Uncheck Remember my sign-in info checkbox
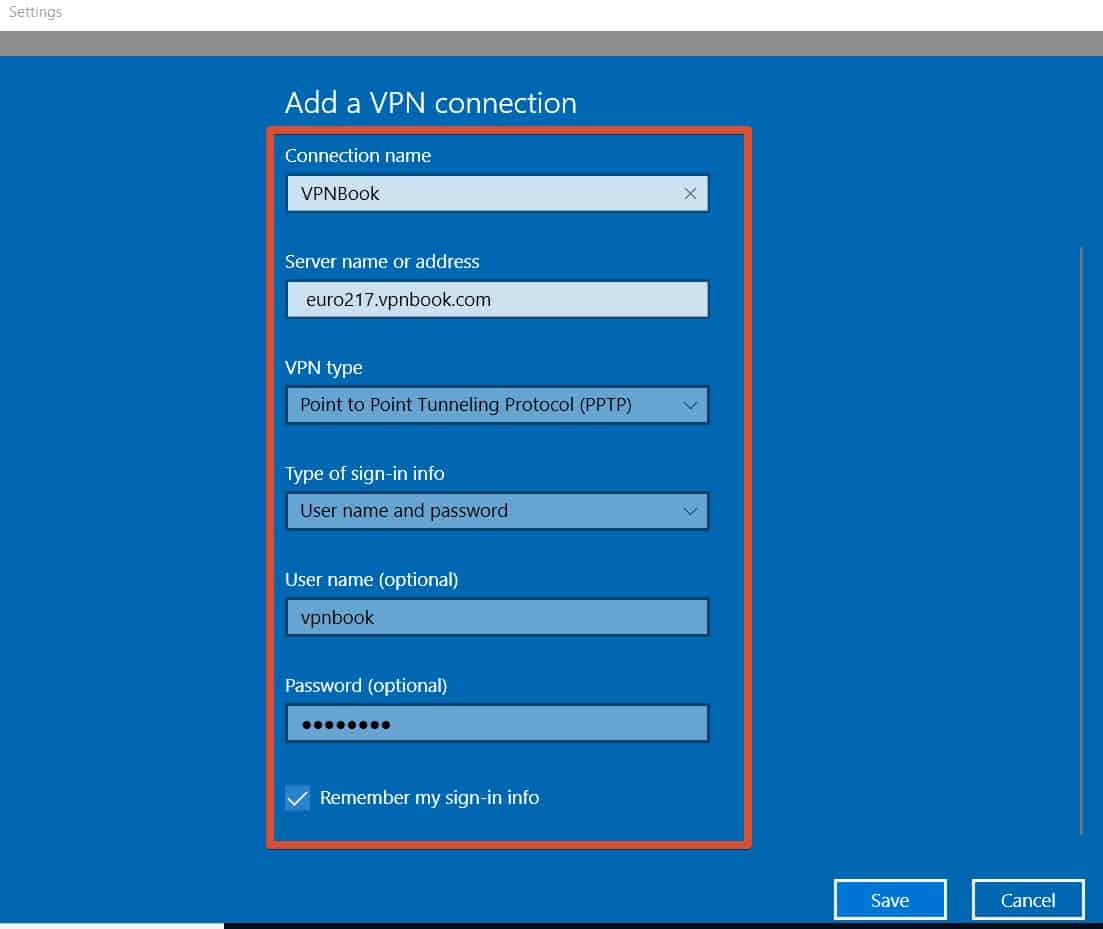This screenshot has width=1103, height=929. pyautogui.click(x=298, y=798)
